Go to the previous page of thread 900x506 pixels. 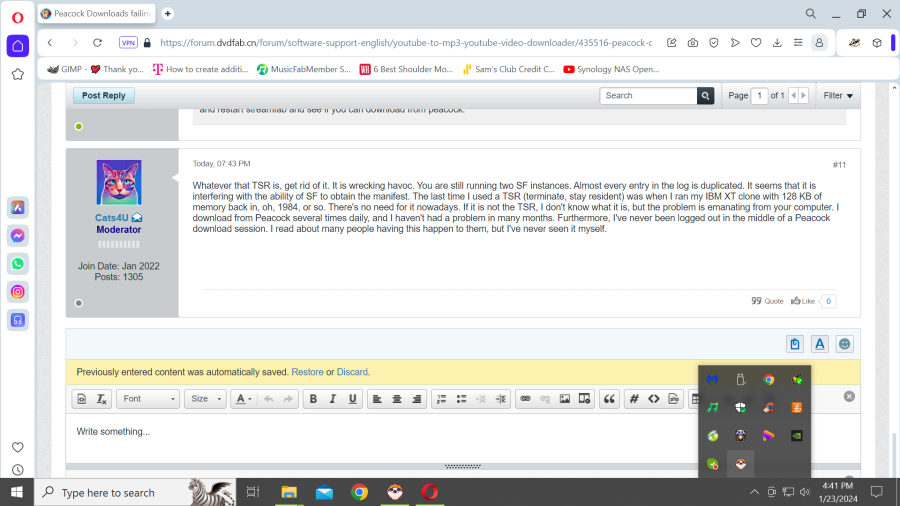794,96
